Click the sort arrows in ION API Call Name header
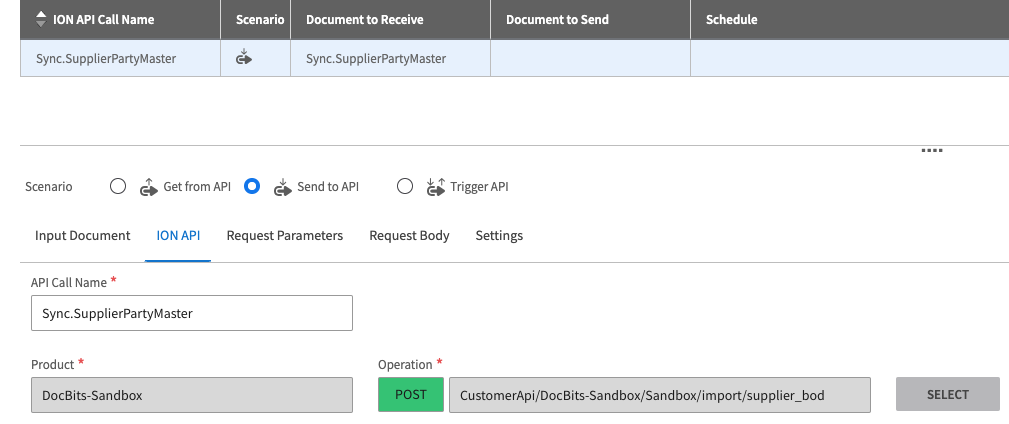This screenshot has width=1009, height=424. 40,19
